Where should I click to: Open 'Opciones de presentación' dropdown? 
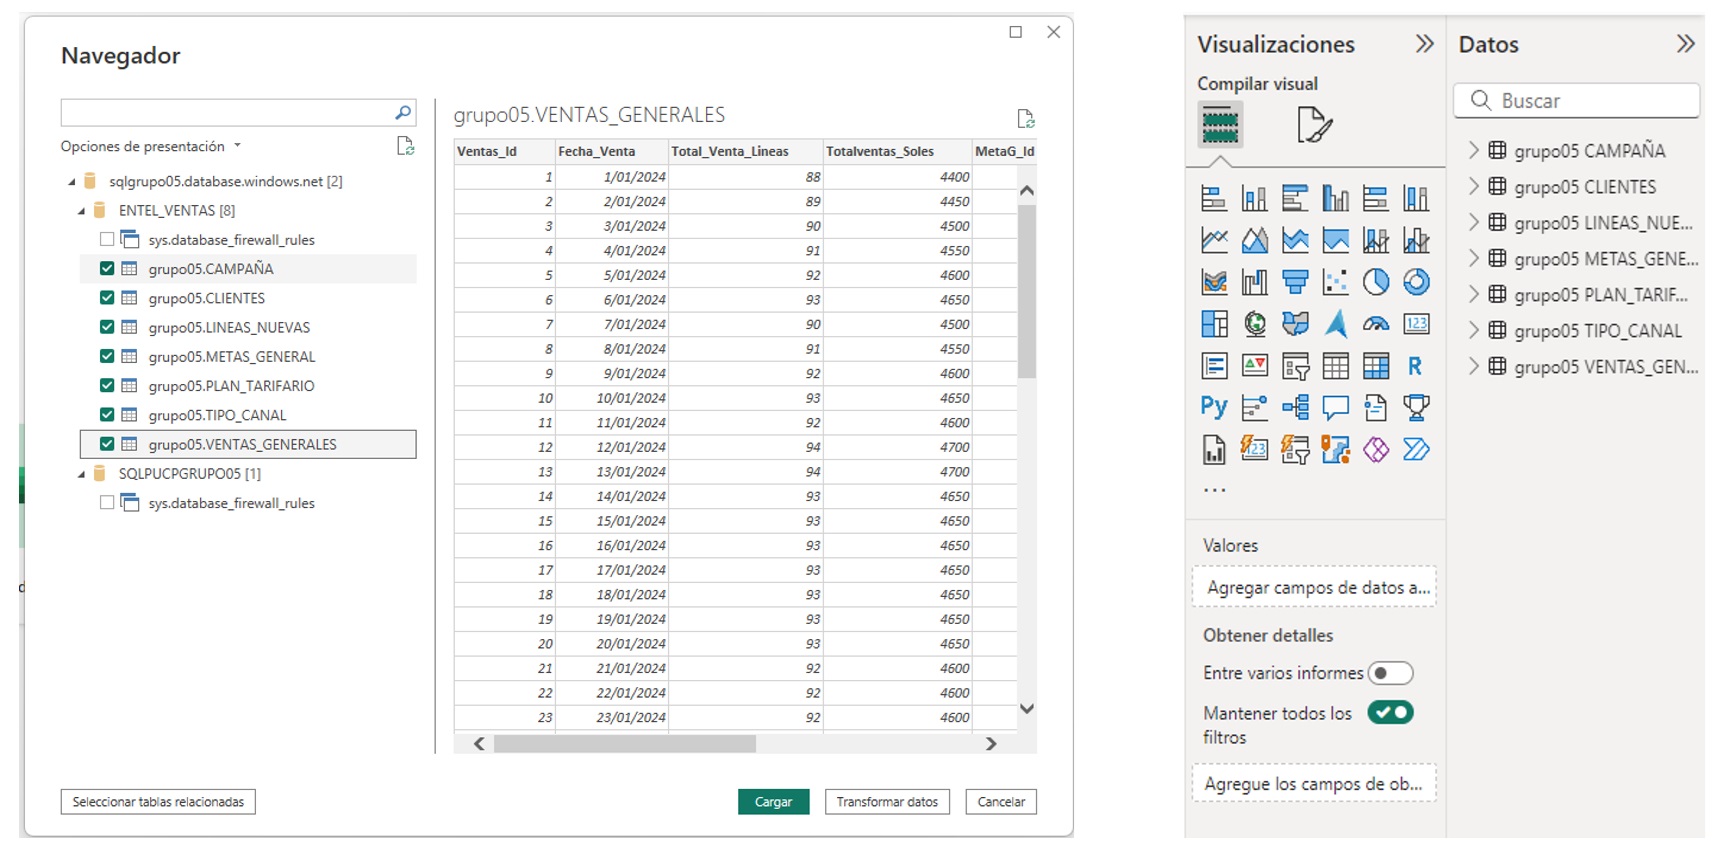click(x=151, y=146)
